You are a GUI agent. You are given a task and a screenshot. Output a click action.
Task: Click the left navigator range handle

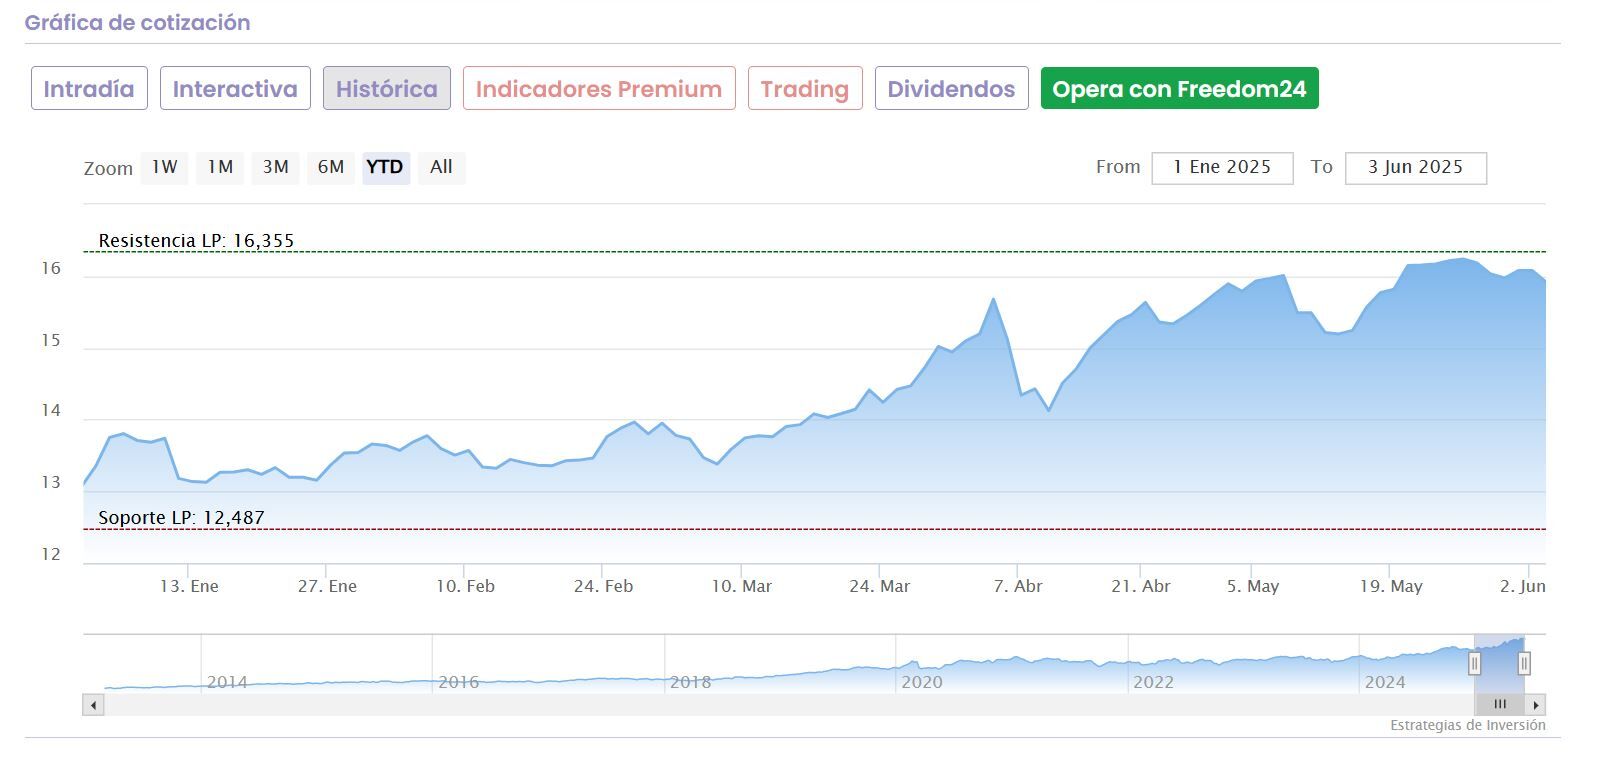[x=1474, y=663]
